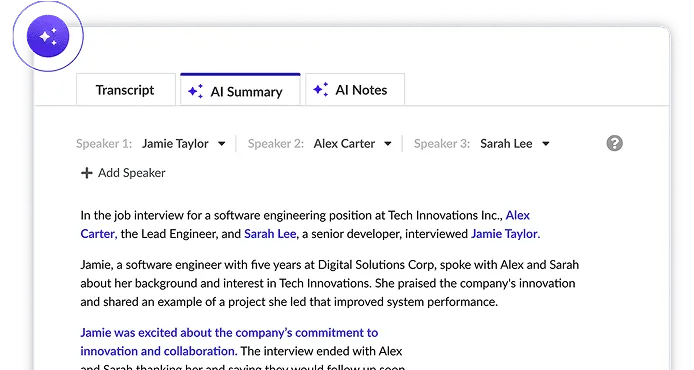The height and width of the screenshot is (370, 694).
Task: Open the AI Notes tab
Action: [355, 90]
